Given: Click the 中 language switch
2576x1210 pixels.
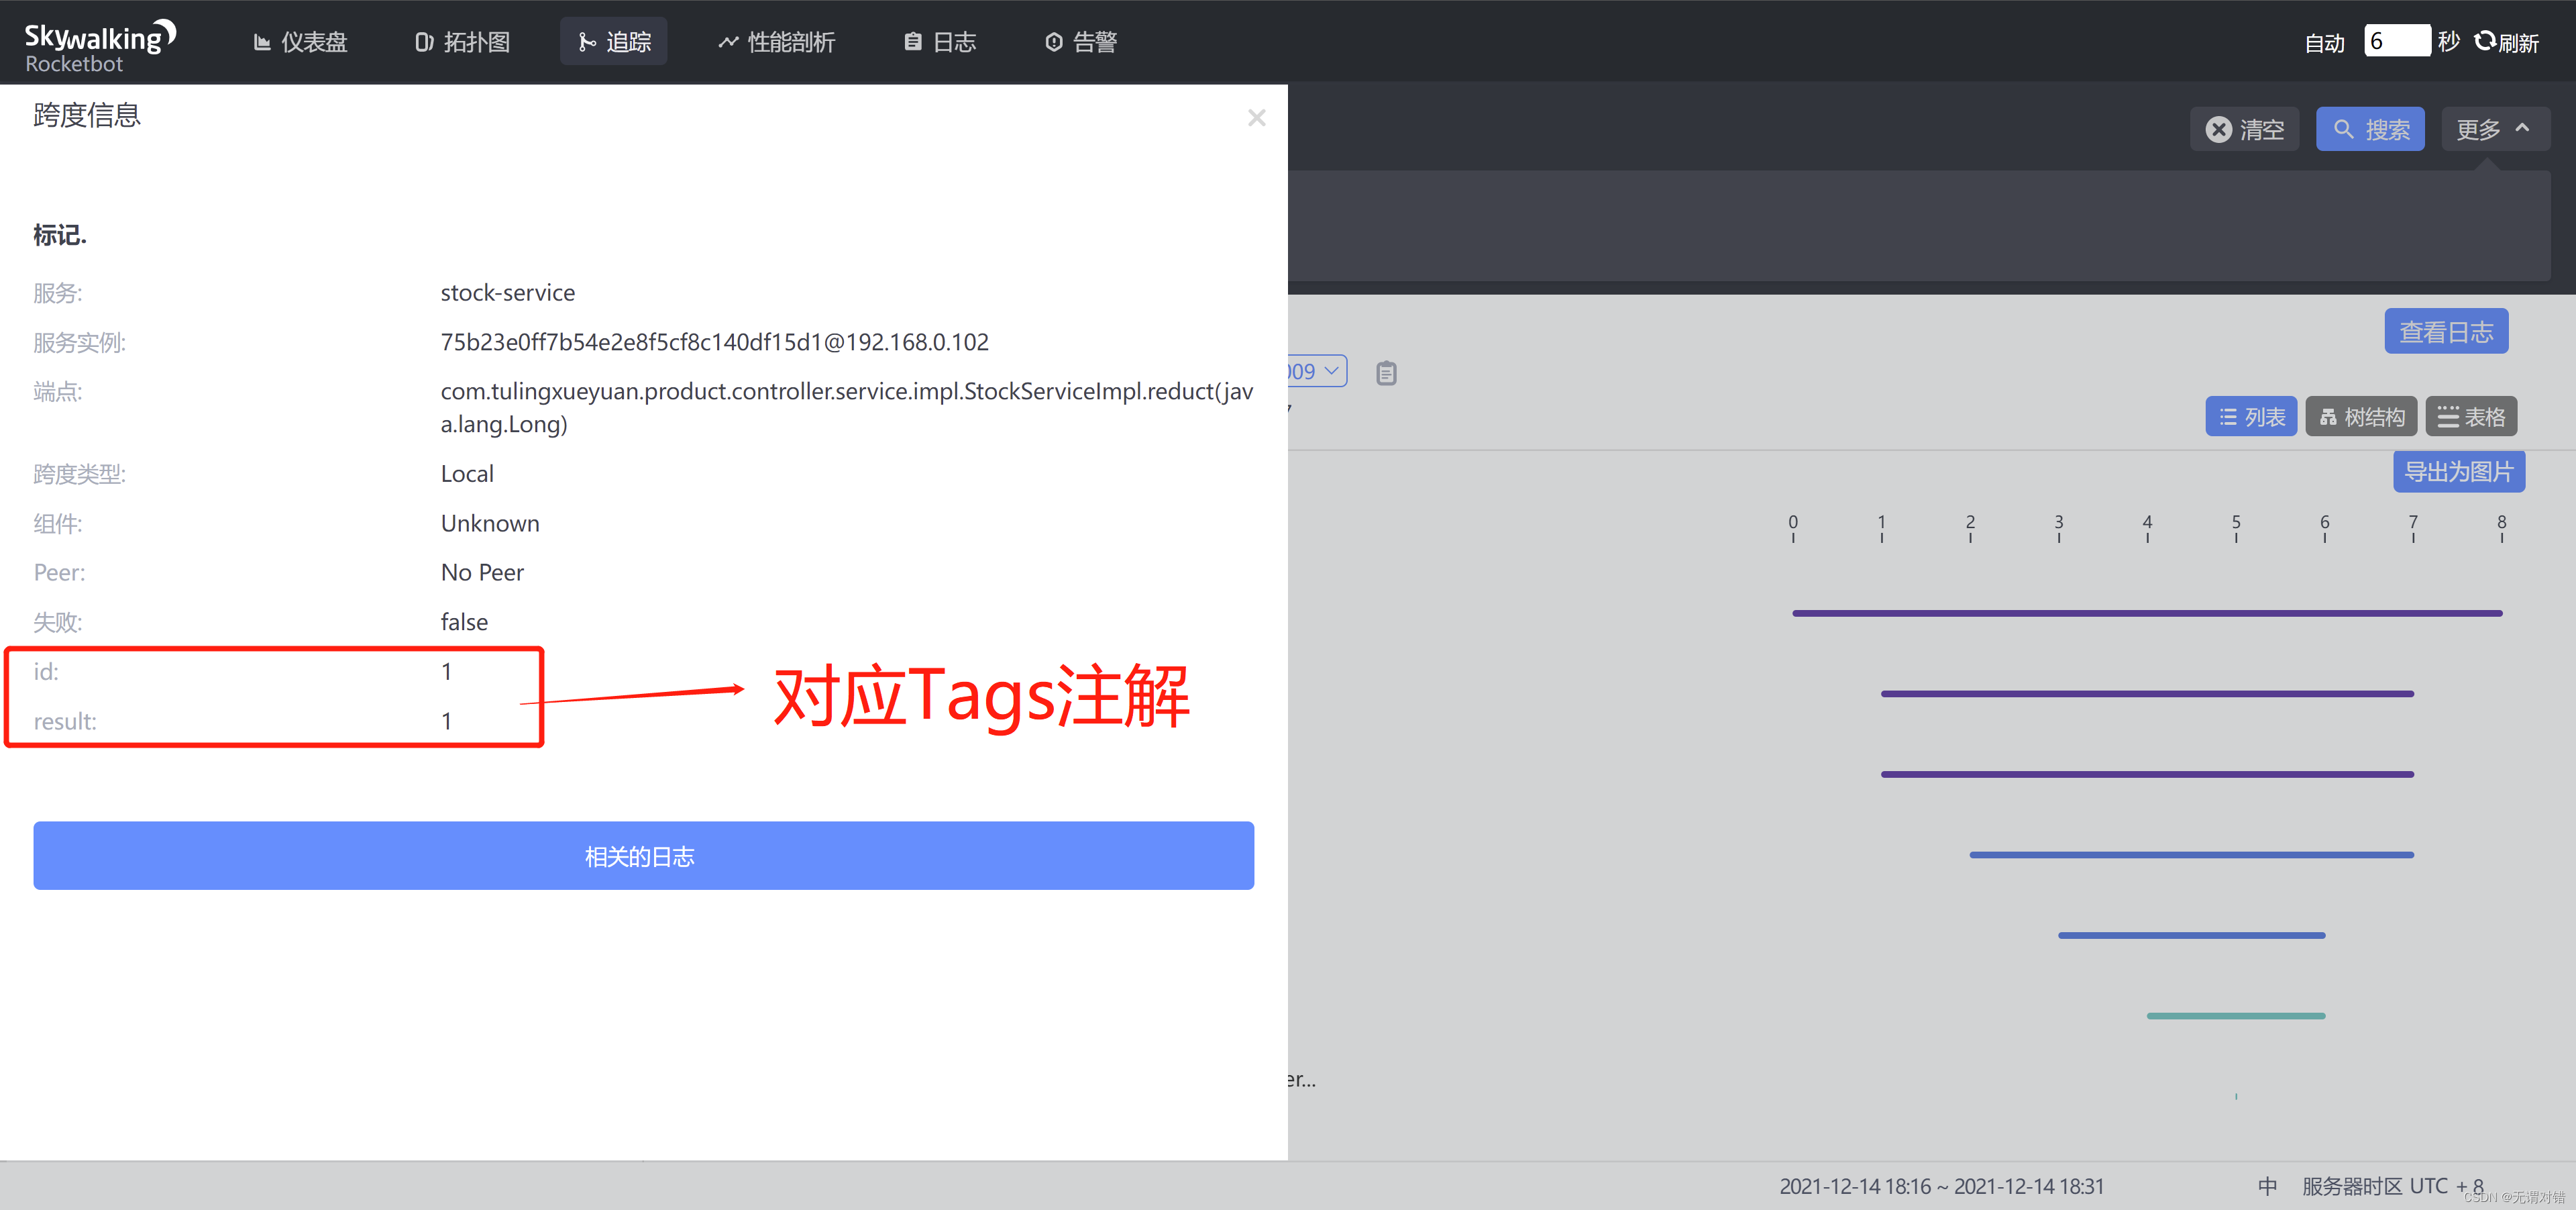Looking at the screenshot, I should [x=2267, y=1186].
